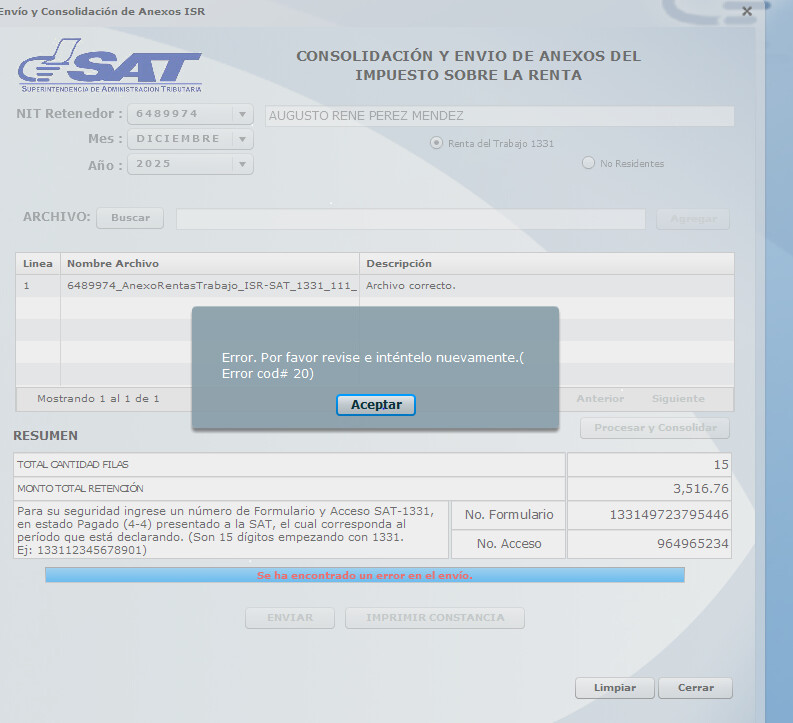The width and height of the screenshot is (793, 723).
Task: Select the No Residentes radio button
Action: [x=588, y=163]
